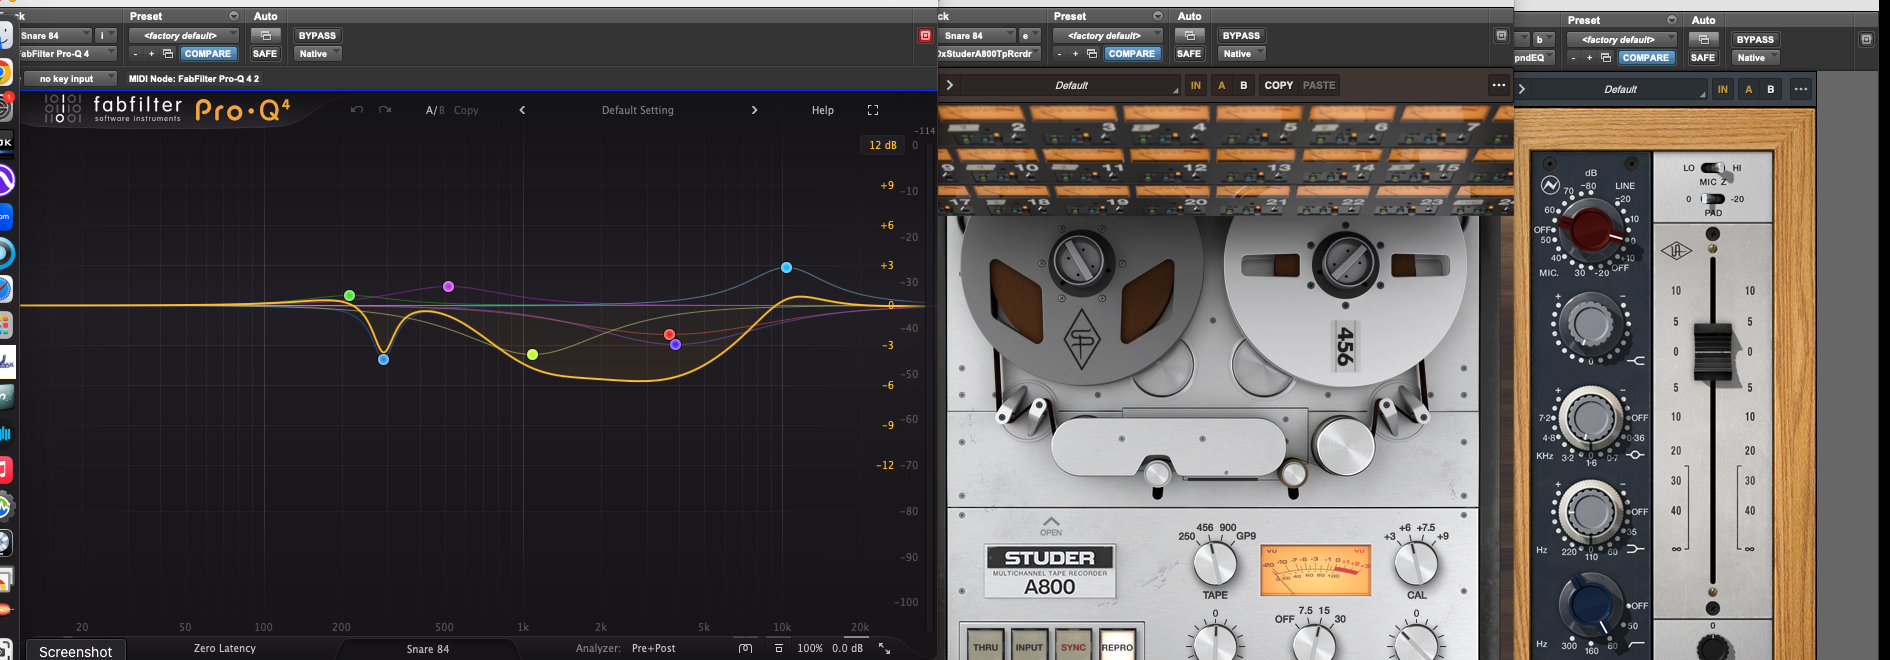Toggle IN switch on channel strip toolbar

point(1722,89)
